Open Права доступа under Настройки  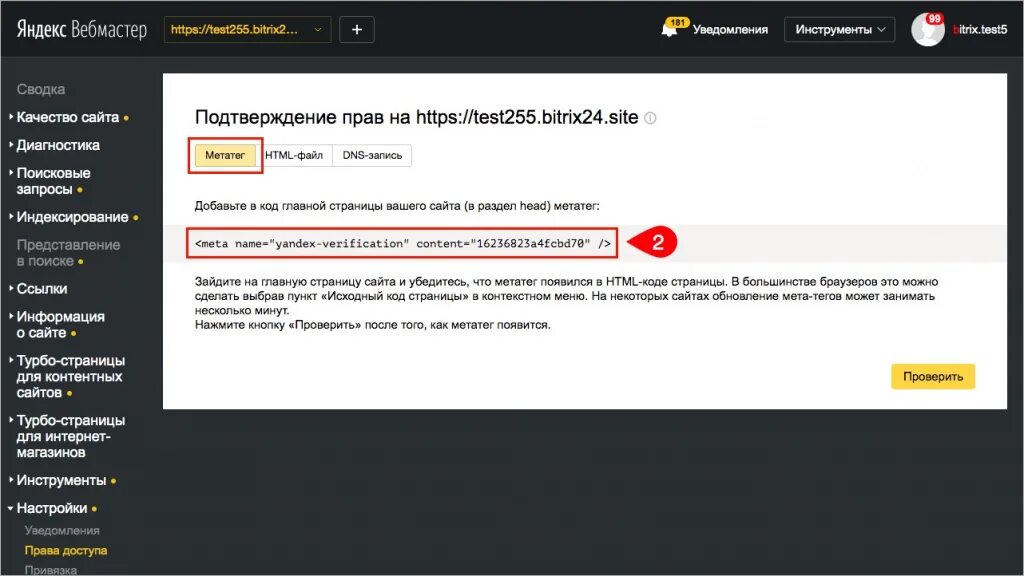(66, 551)
